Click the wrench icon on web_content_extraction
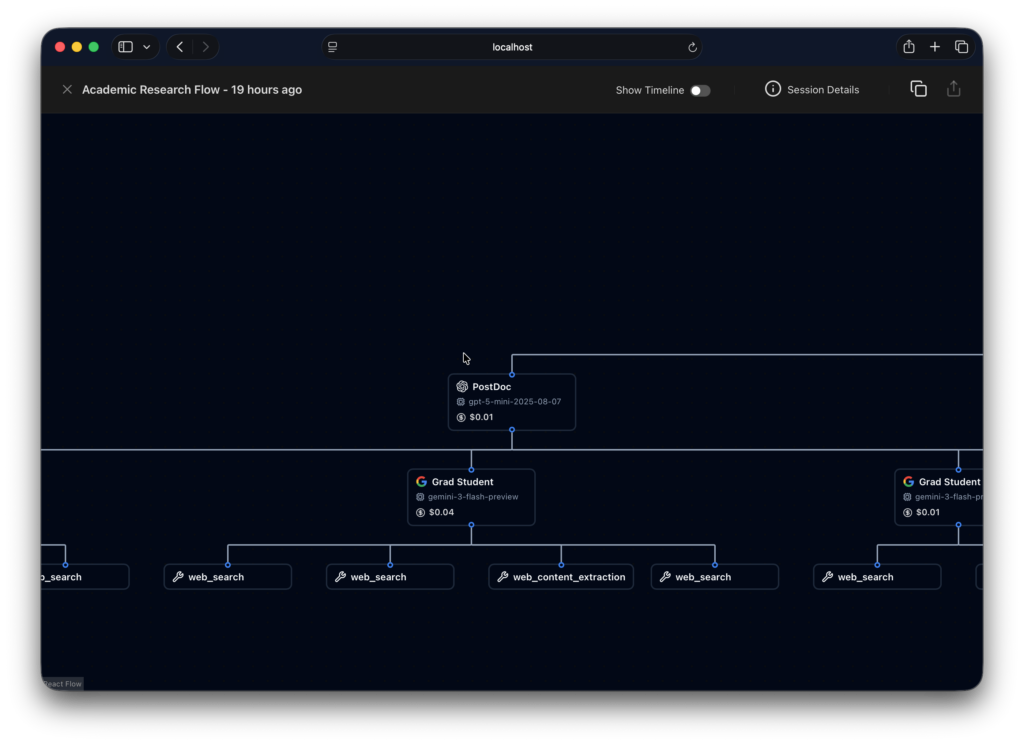The height and width of the screenshot is (745, 1024). 502,577
